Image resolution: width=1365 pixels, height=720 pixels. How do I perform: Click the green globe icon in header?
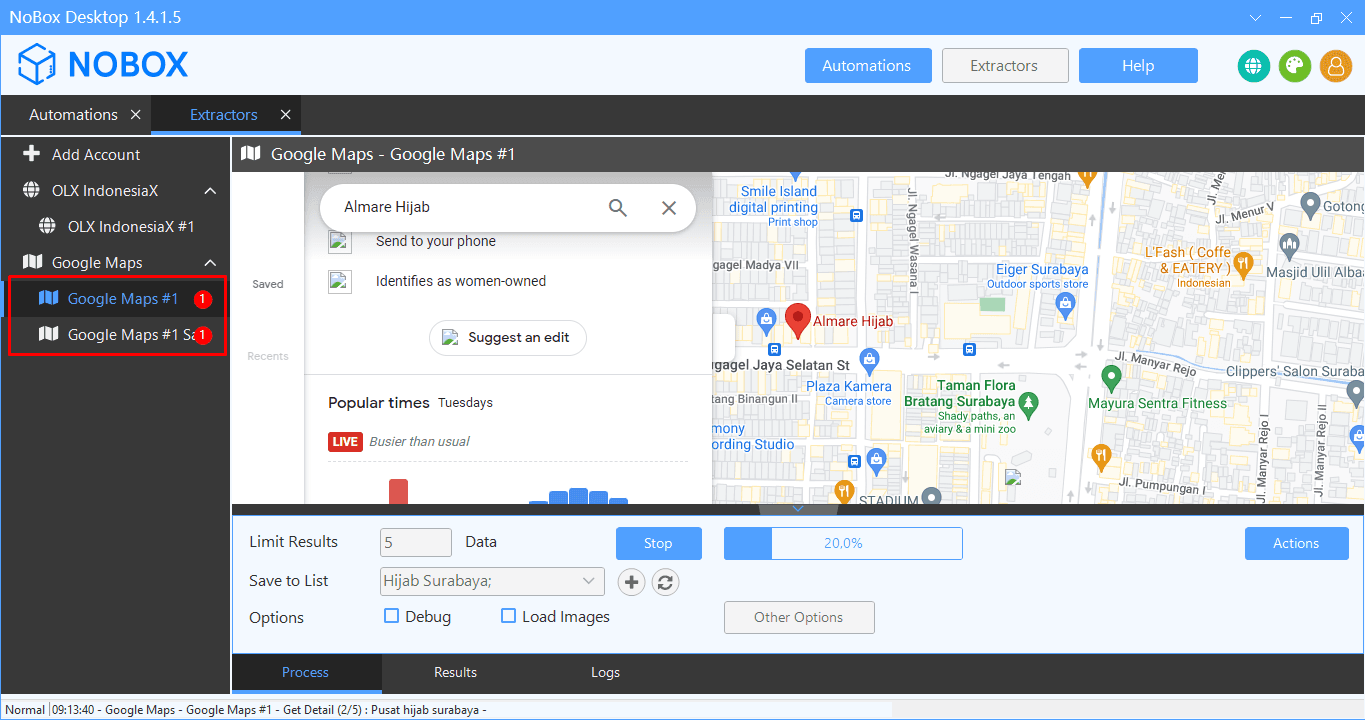1253,66
